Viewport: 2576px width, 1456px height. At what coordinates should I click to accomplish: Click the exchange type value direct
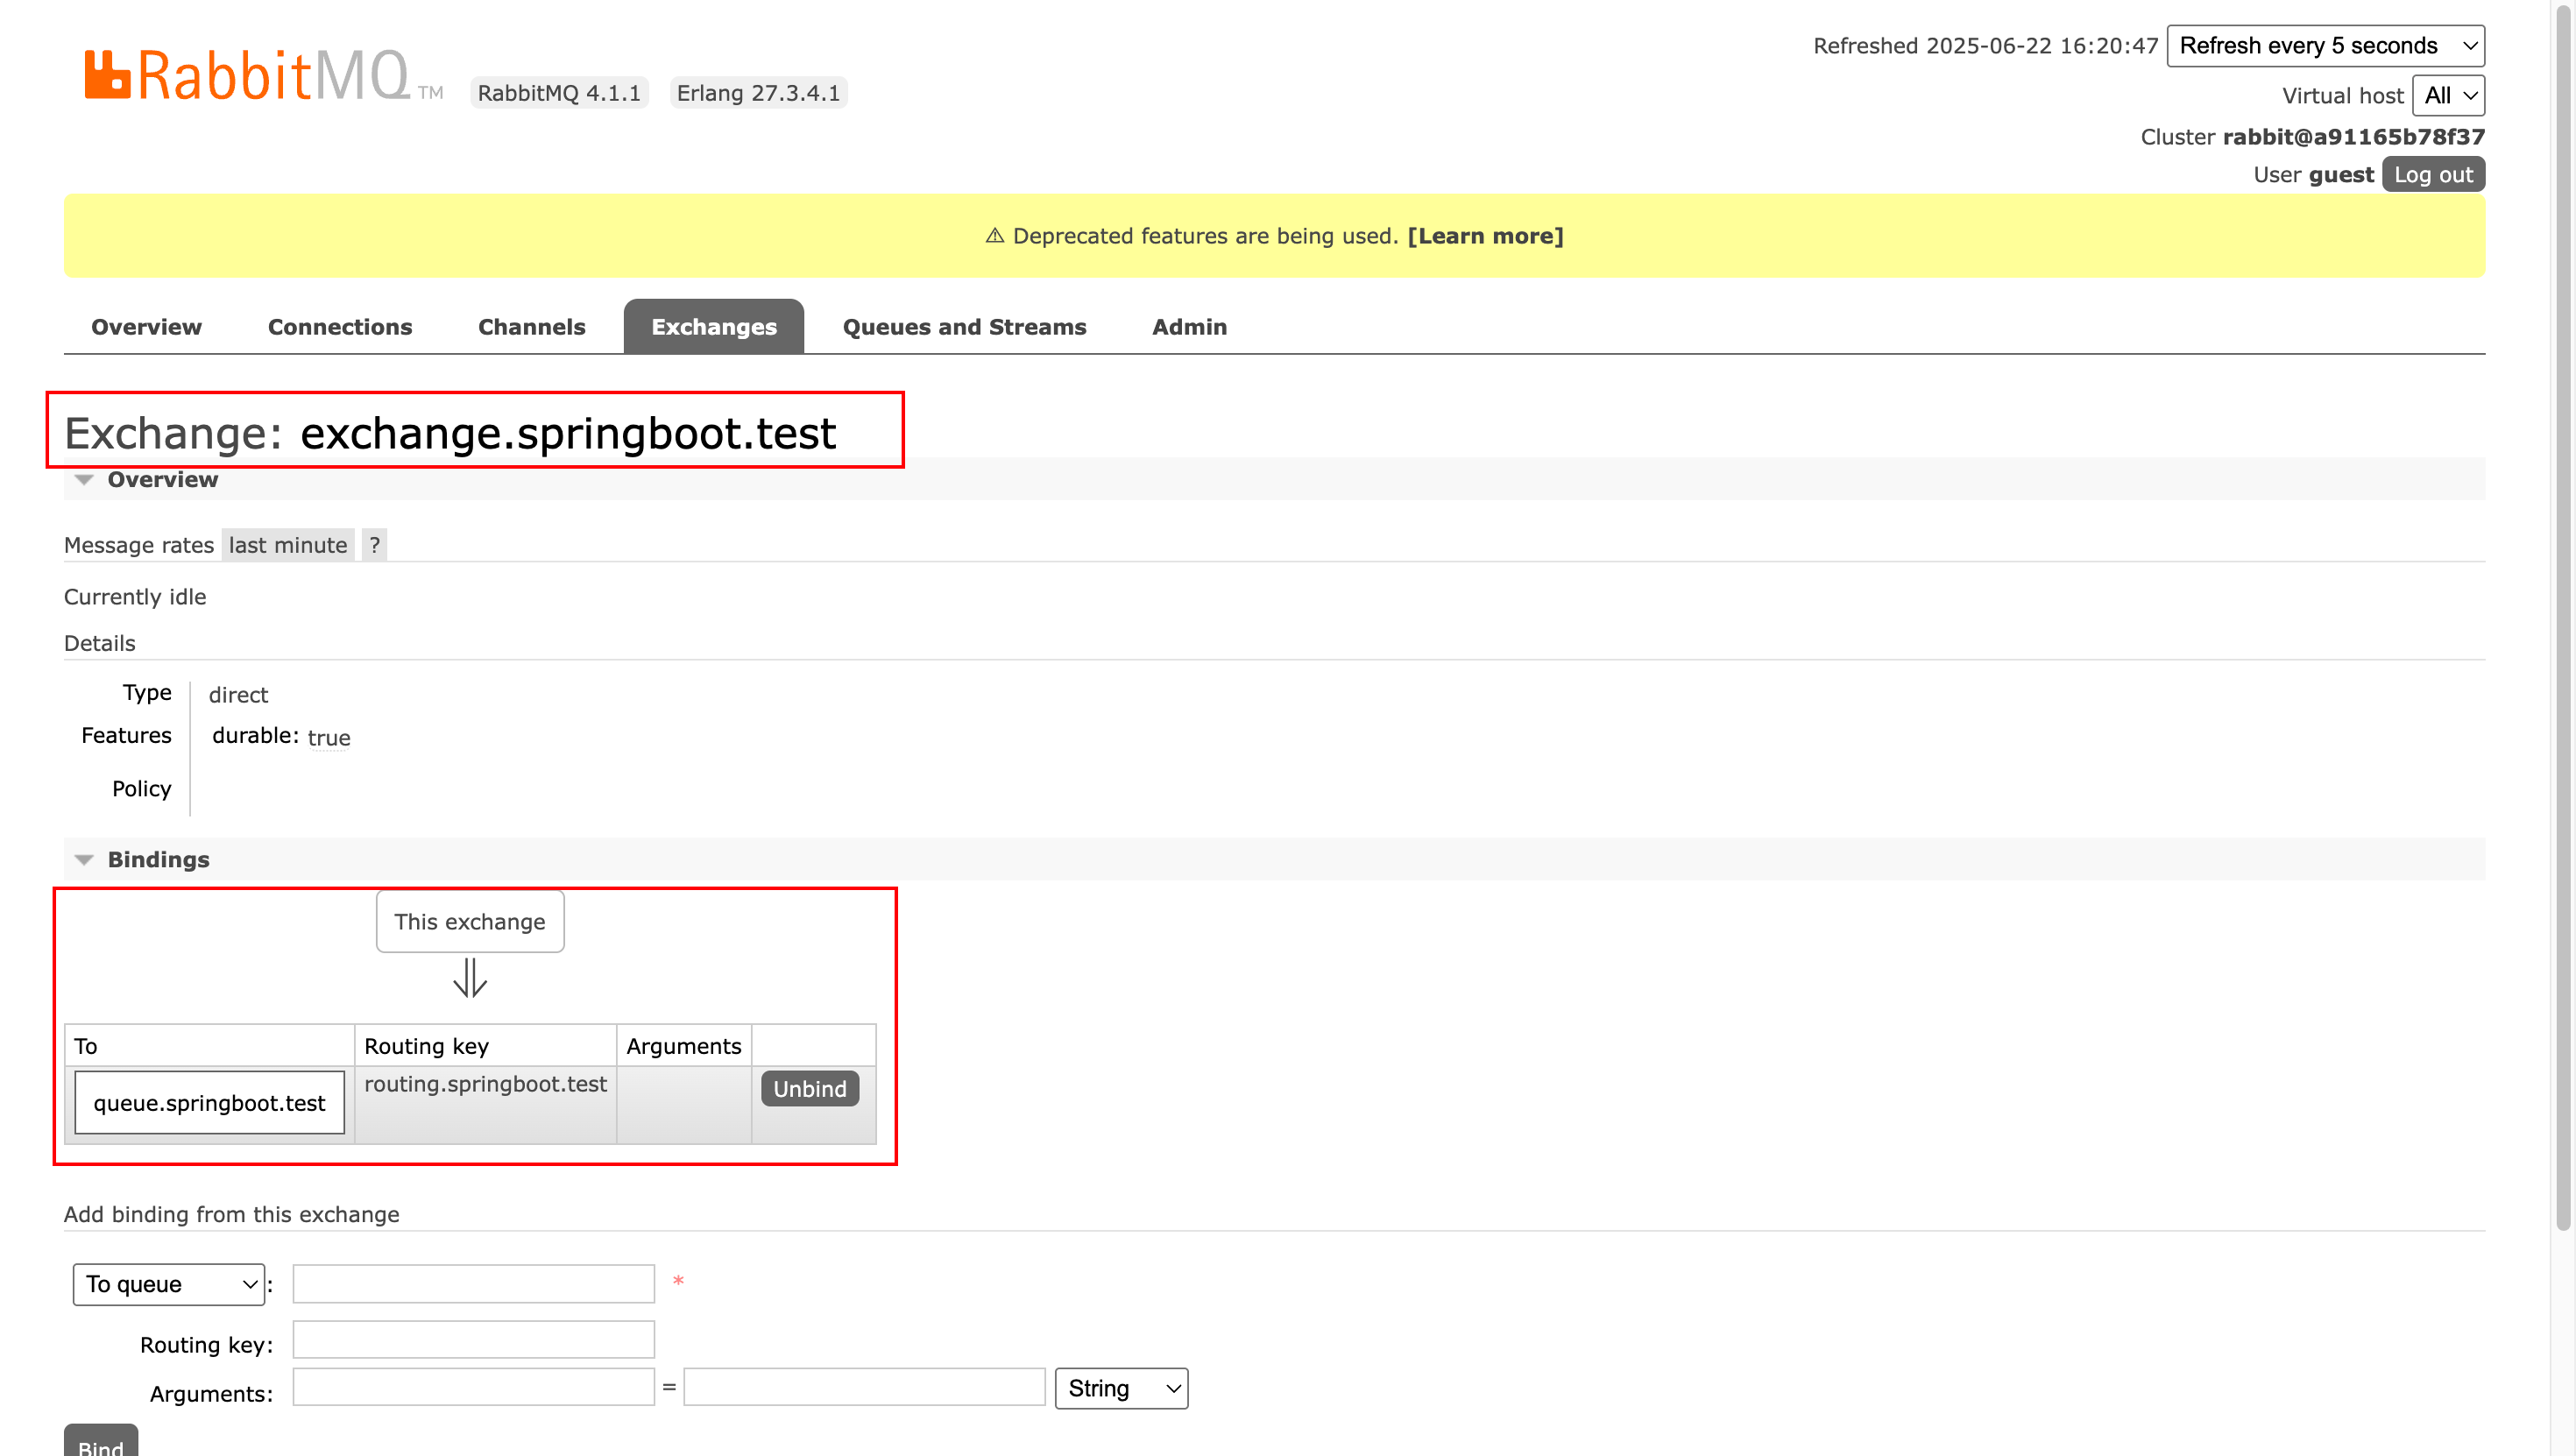click(238, 695)
